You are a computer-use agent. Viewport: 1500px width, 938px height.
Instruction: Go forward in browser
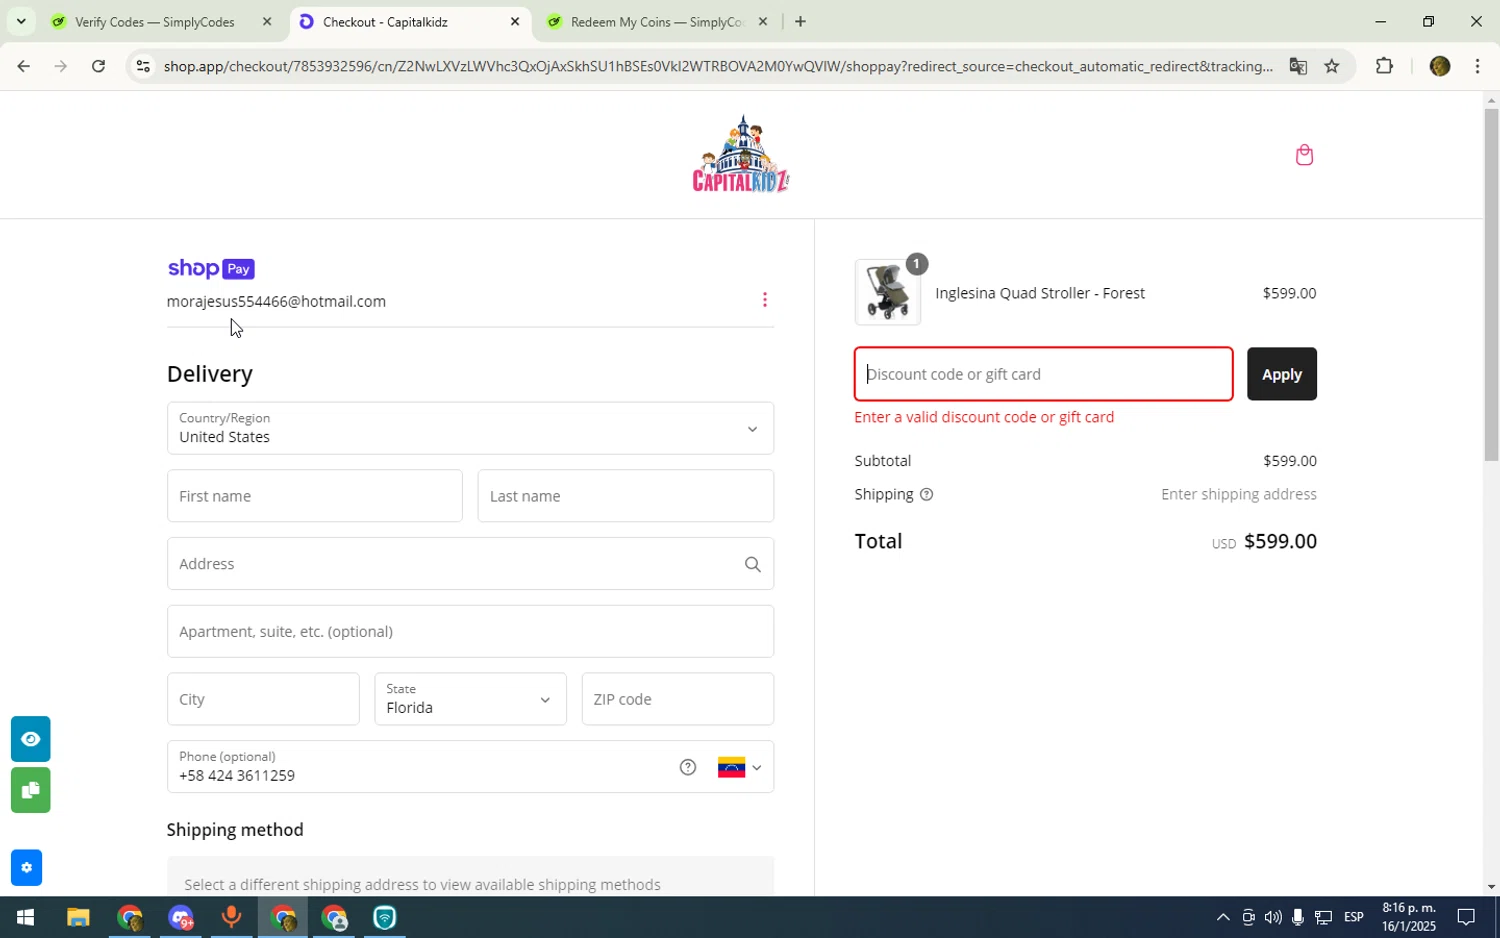click(x=61, y=66)
